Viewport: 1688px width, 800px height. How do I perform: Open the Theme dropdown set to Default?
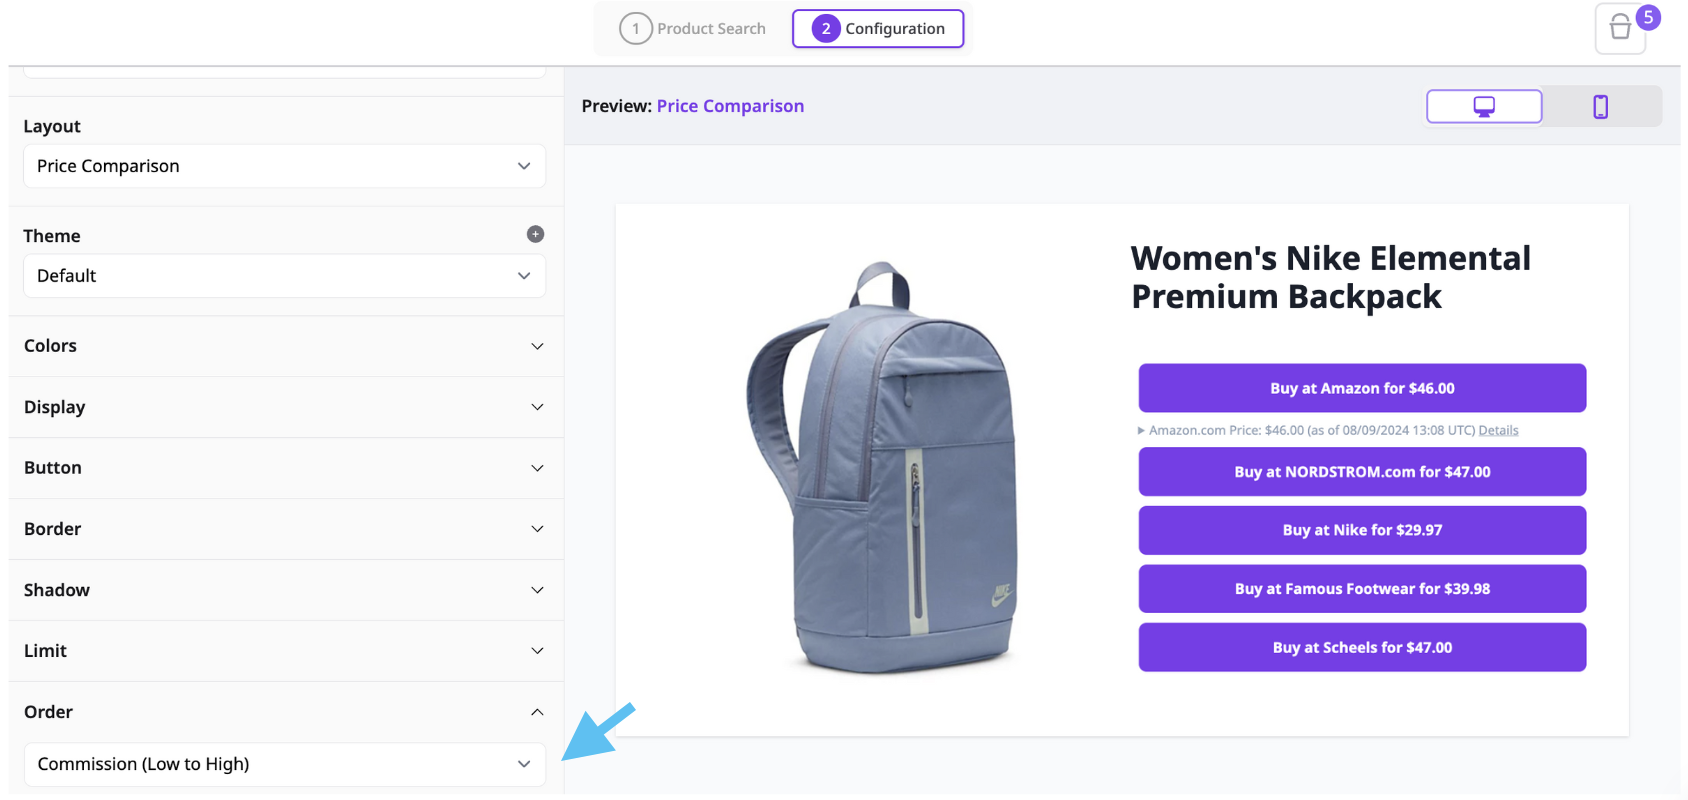(x=284, y=276)
